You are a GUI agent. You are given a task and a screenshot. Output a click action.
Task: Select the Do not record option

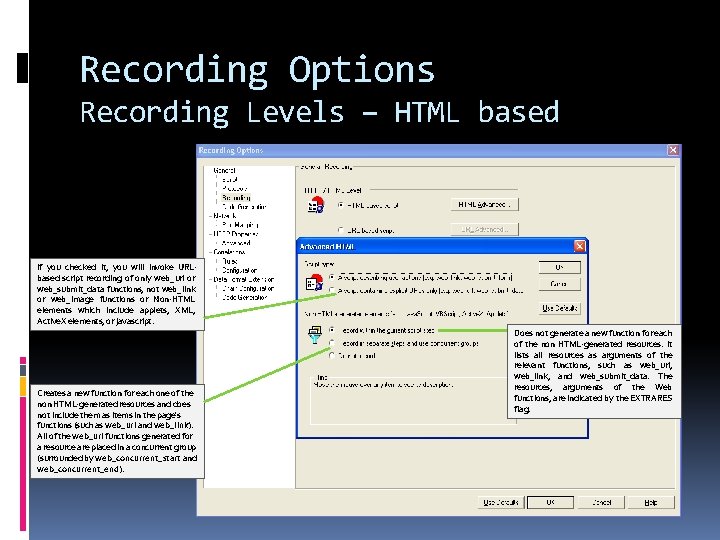coord(332,355)
